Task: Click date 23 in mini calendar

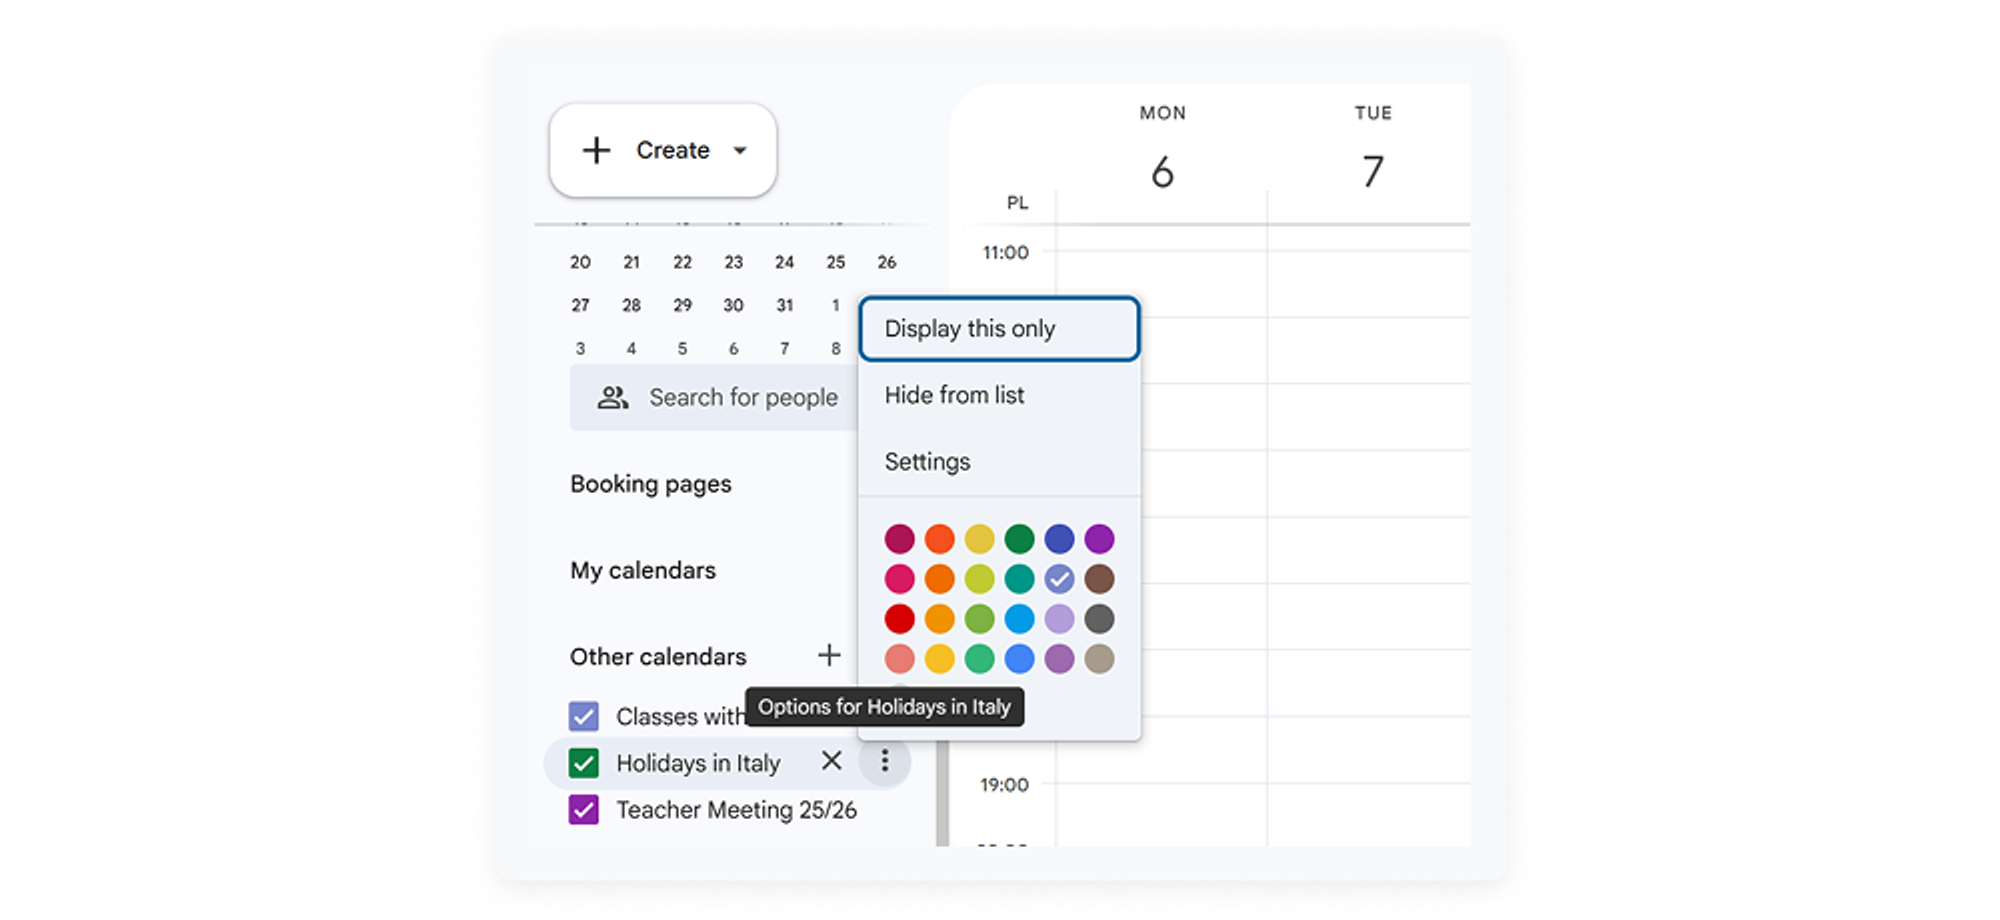Action: point(733,262)
